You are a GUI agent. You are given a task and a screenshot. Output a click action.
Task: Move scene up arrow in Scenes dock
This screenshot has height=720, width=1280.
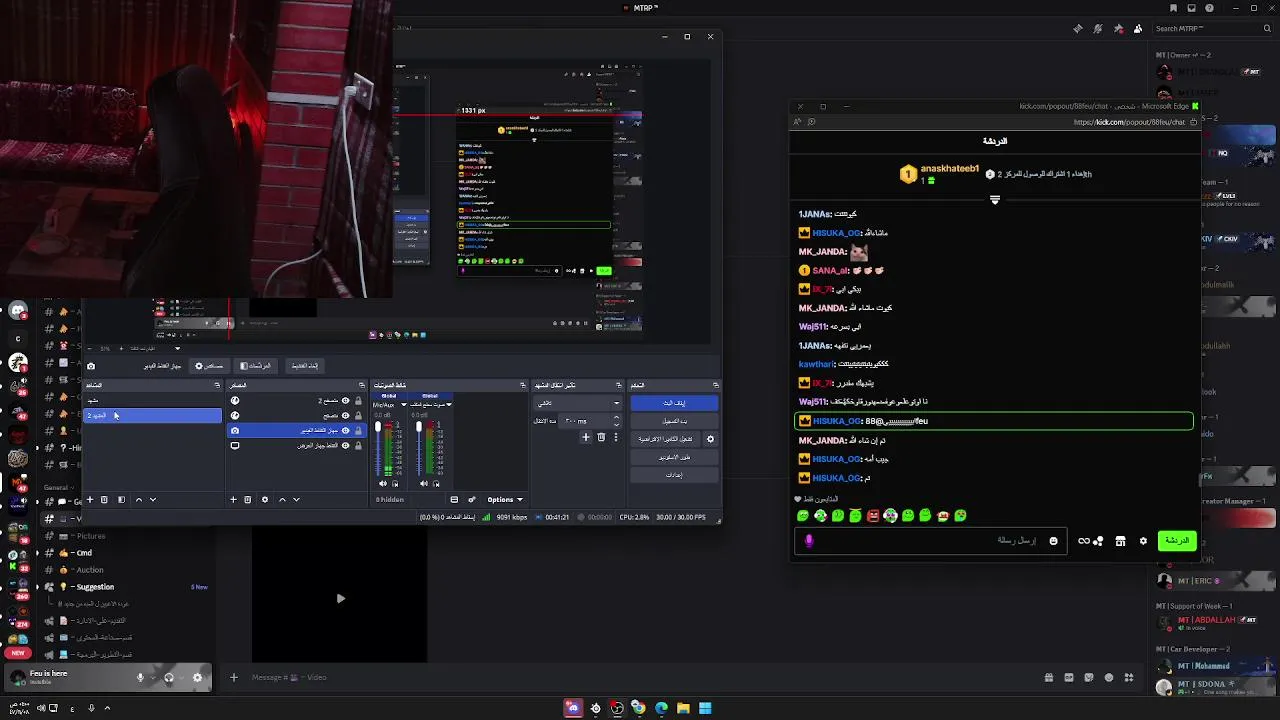coord(139,499)
